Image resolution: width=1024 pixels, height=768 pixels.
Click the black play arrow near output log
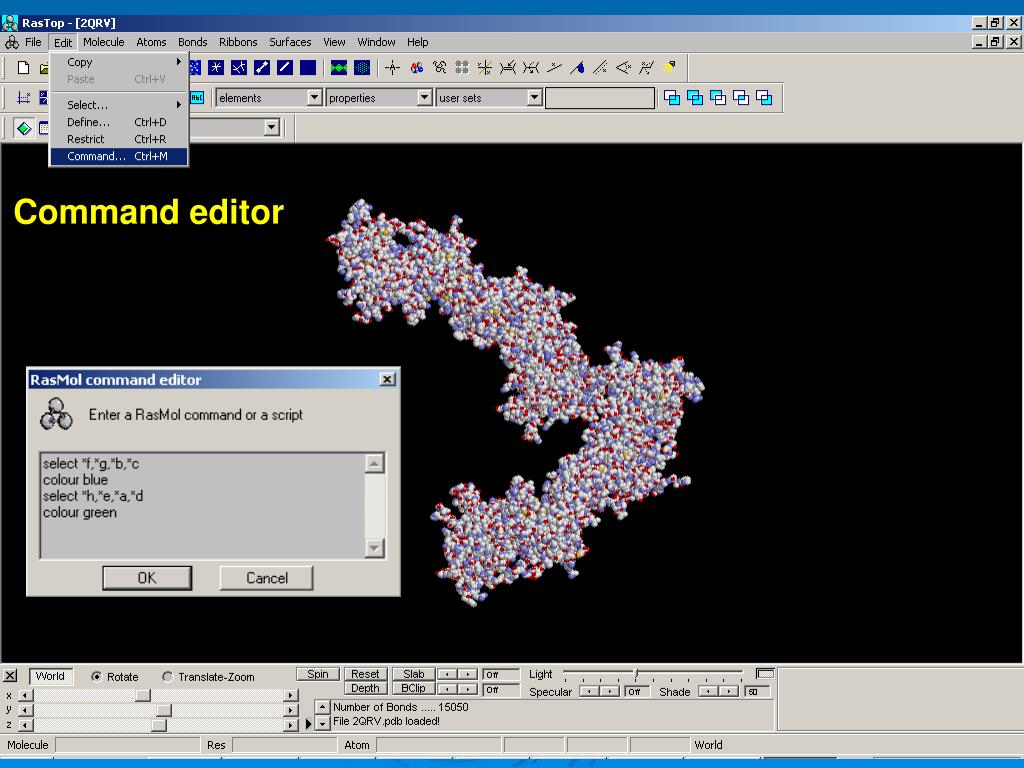pos(308,724)
